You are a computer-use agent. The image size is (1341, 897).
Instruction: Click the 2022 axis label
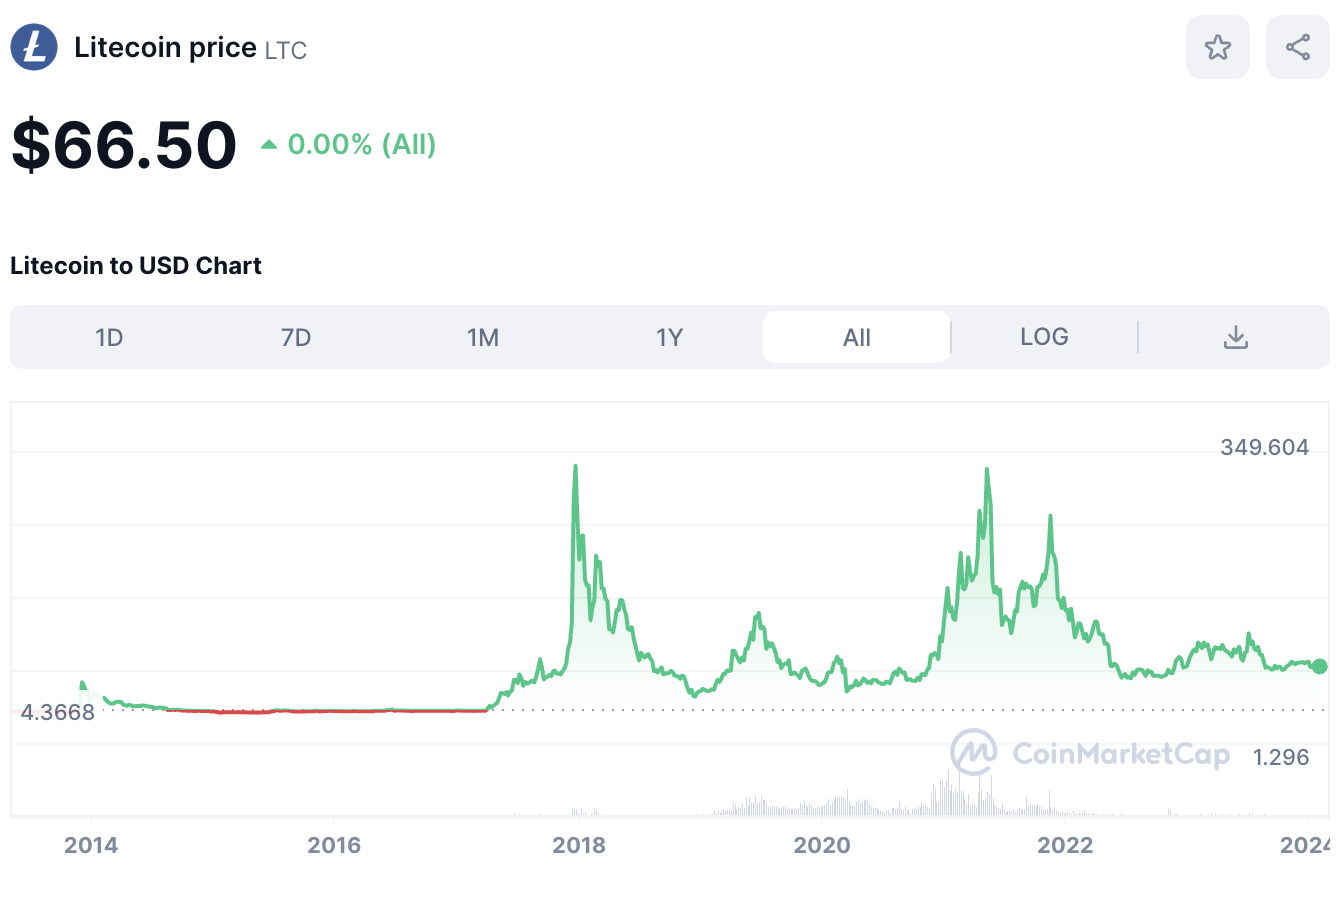(1065, 845)
